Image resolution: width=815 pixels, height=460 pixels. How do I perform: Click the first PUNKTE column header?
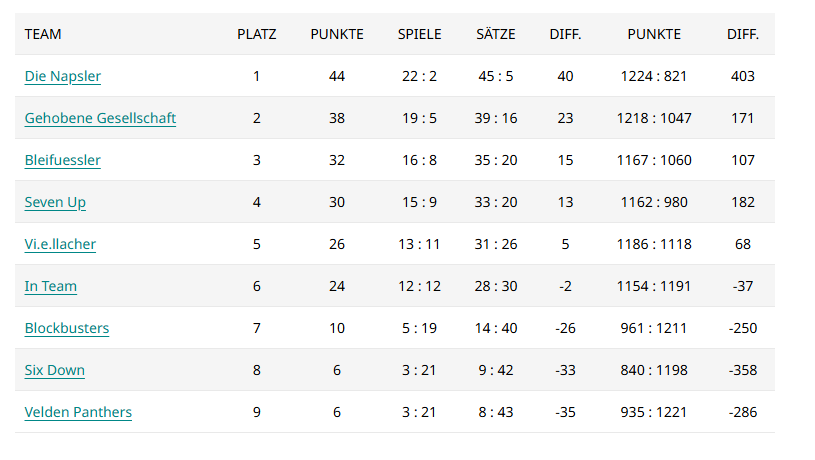(337, 34)
